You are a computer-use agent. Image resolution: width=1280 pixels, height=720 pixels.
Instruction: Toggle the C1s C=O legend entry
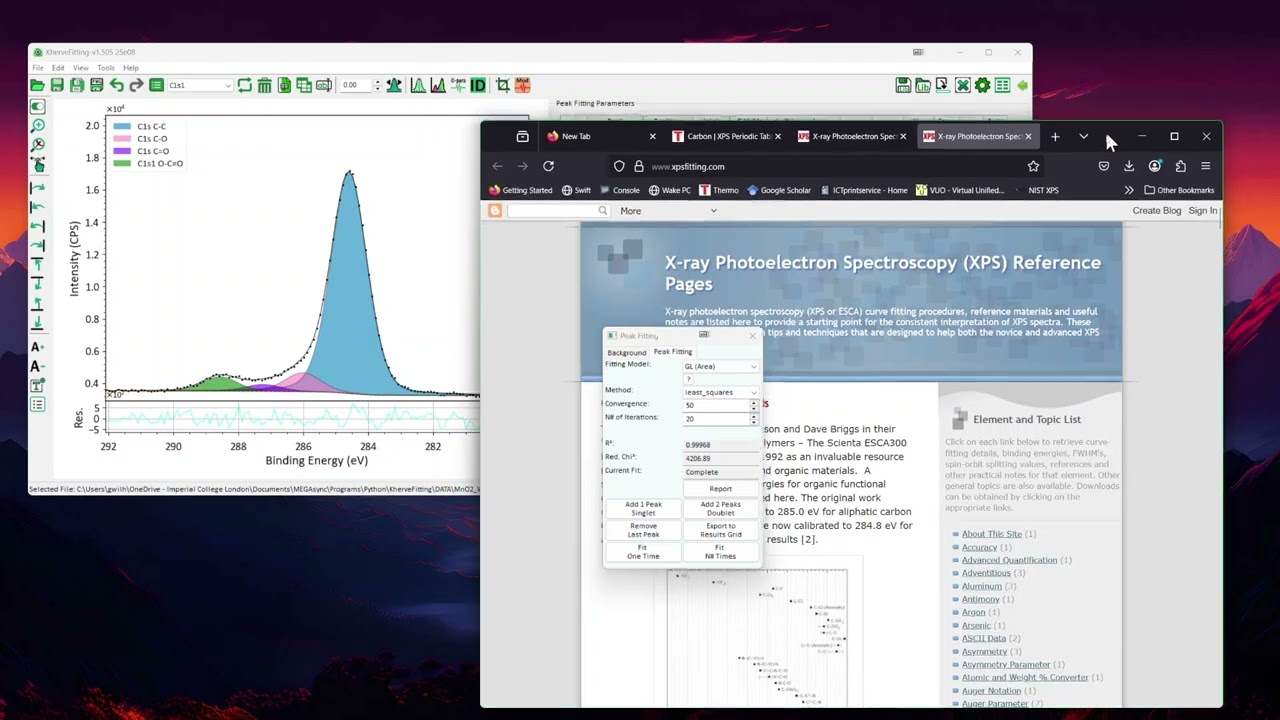(x=141, y=151)
